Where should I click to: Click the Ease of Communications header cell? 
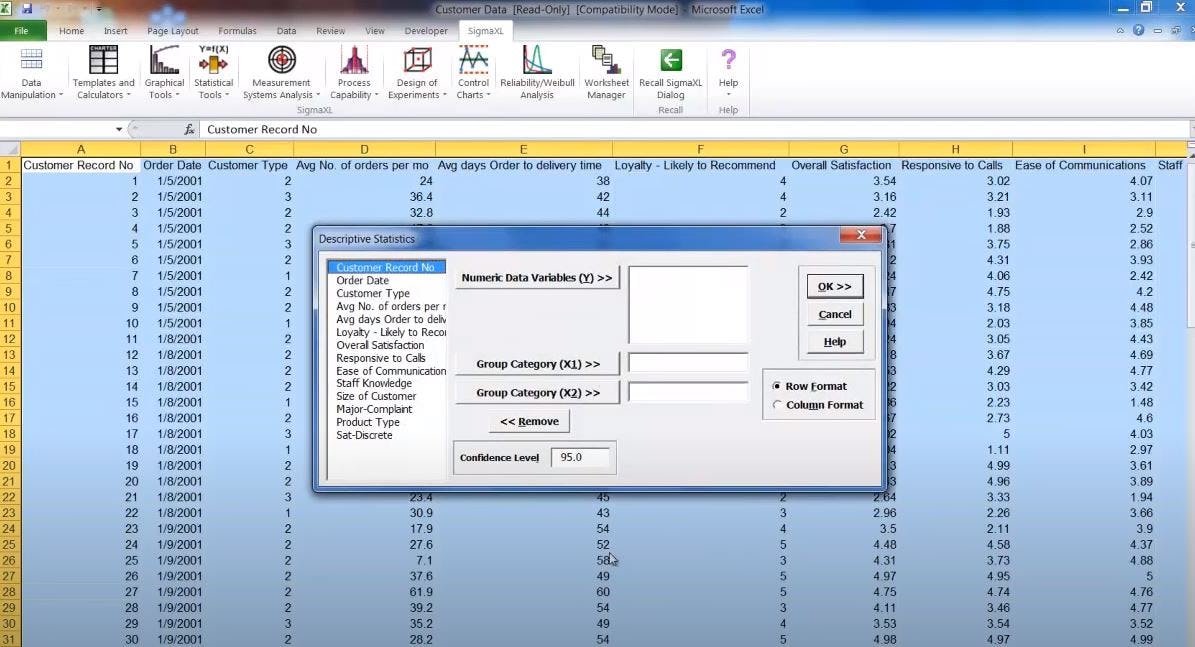[x=1084, y=165]
